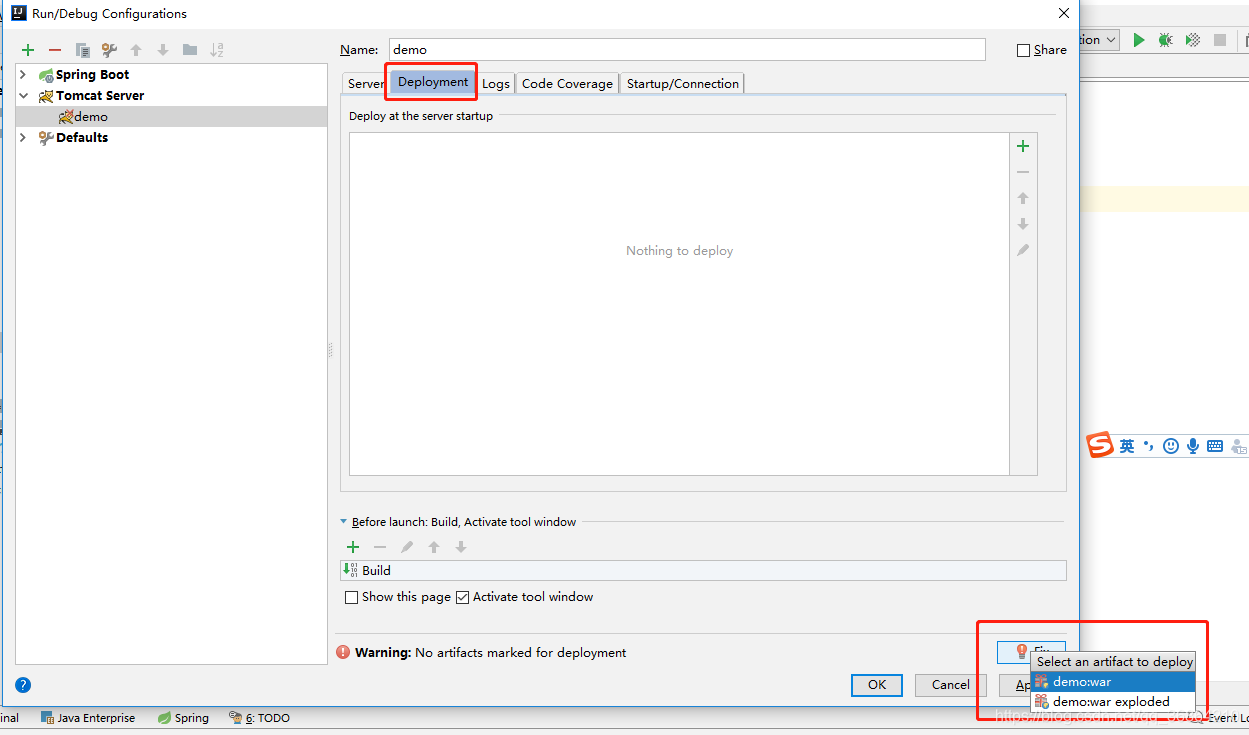Open Sogou soft keyboard icon
The height and width of the screenshot is (735, 1249).
pyautogui.click(x=1215, y=446)
